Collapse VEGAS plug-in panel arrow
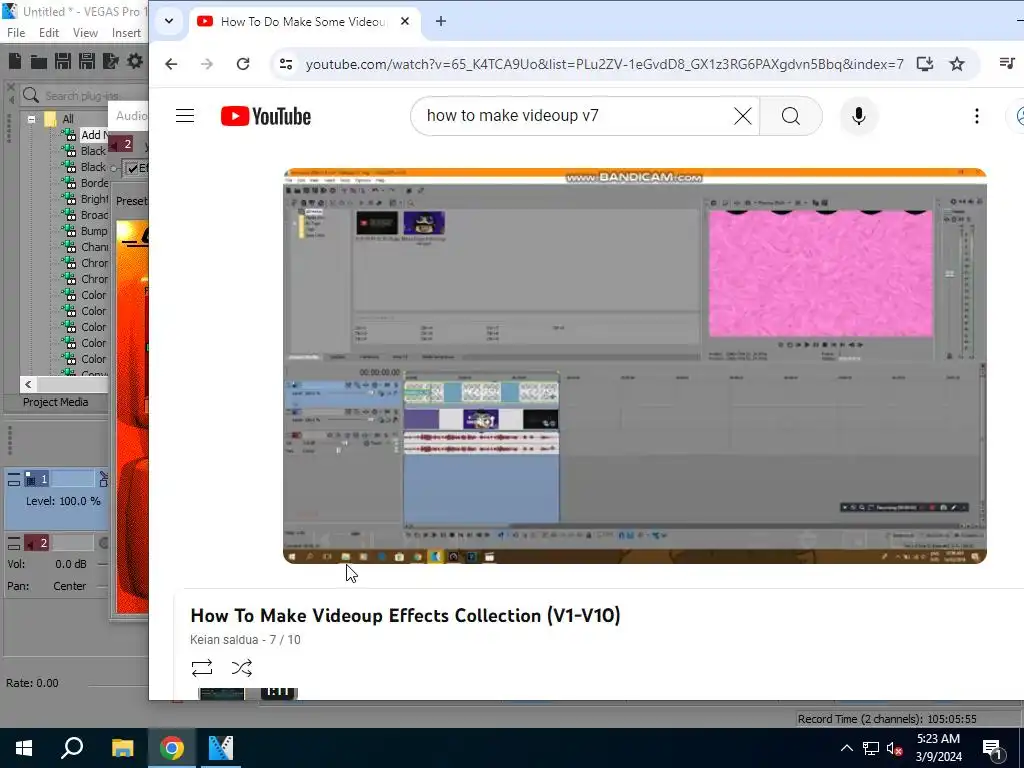The width and height of the screenshot is (1024, 768). (10, 99)
